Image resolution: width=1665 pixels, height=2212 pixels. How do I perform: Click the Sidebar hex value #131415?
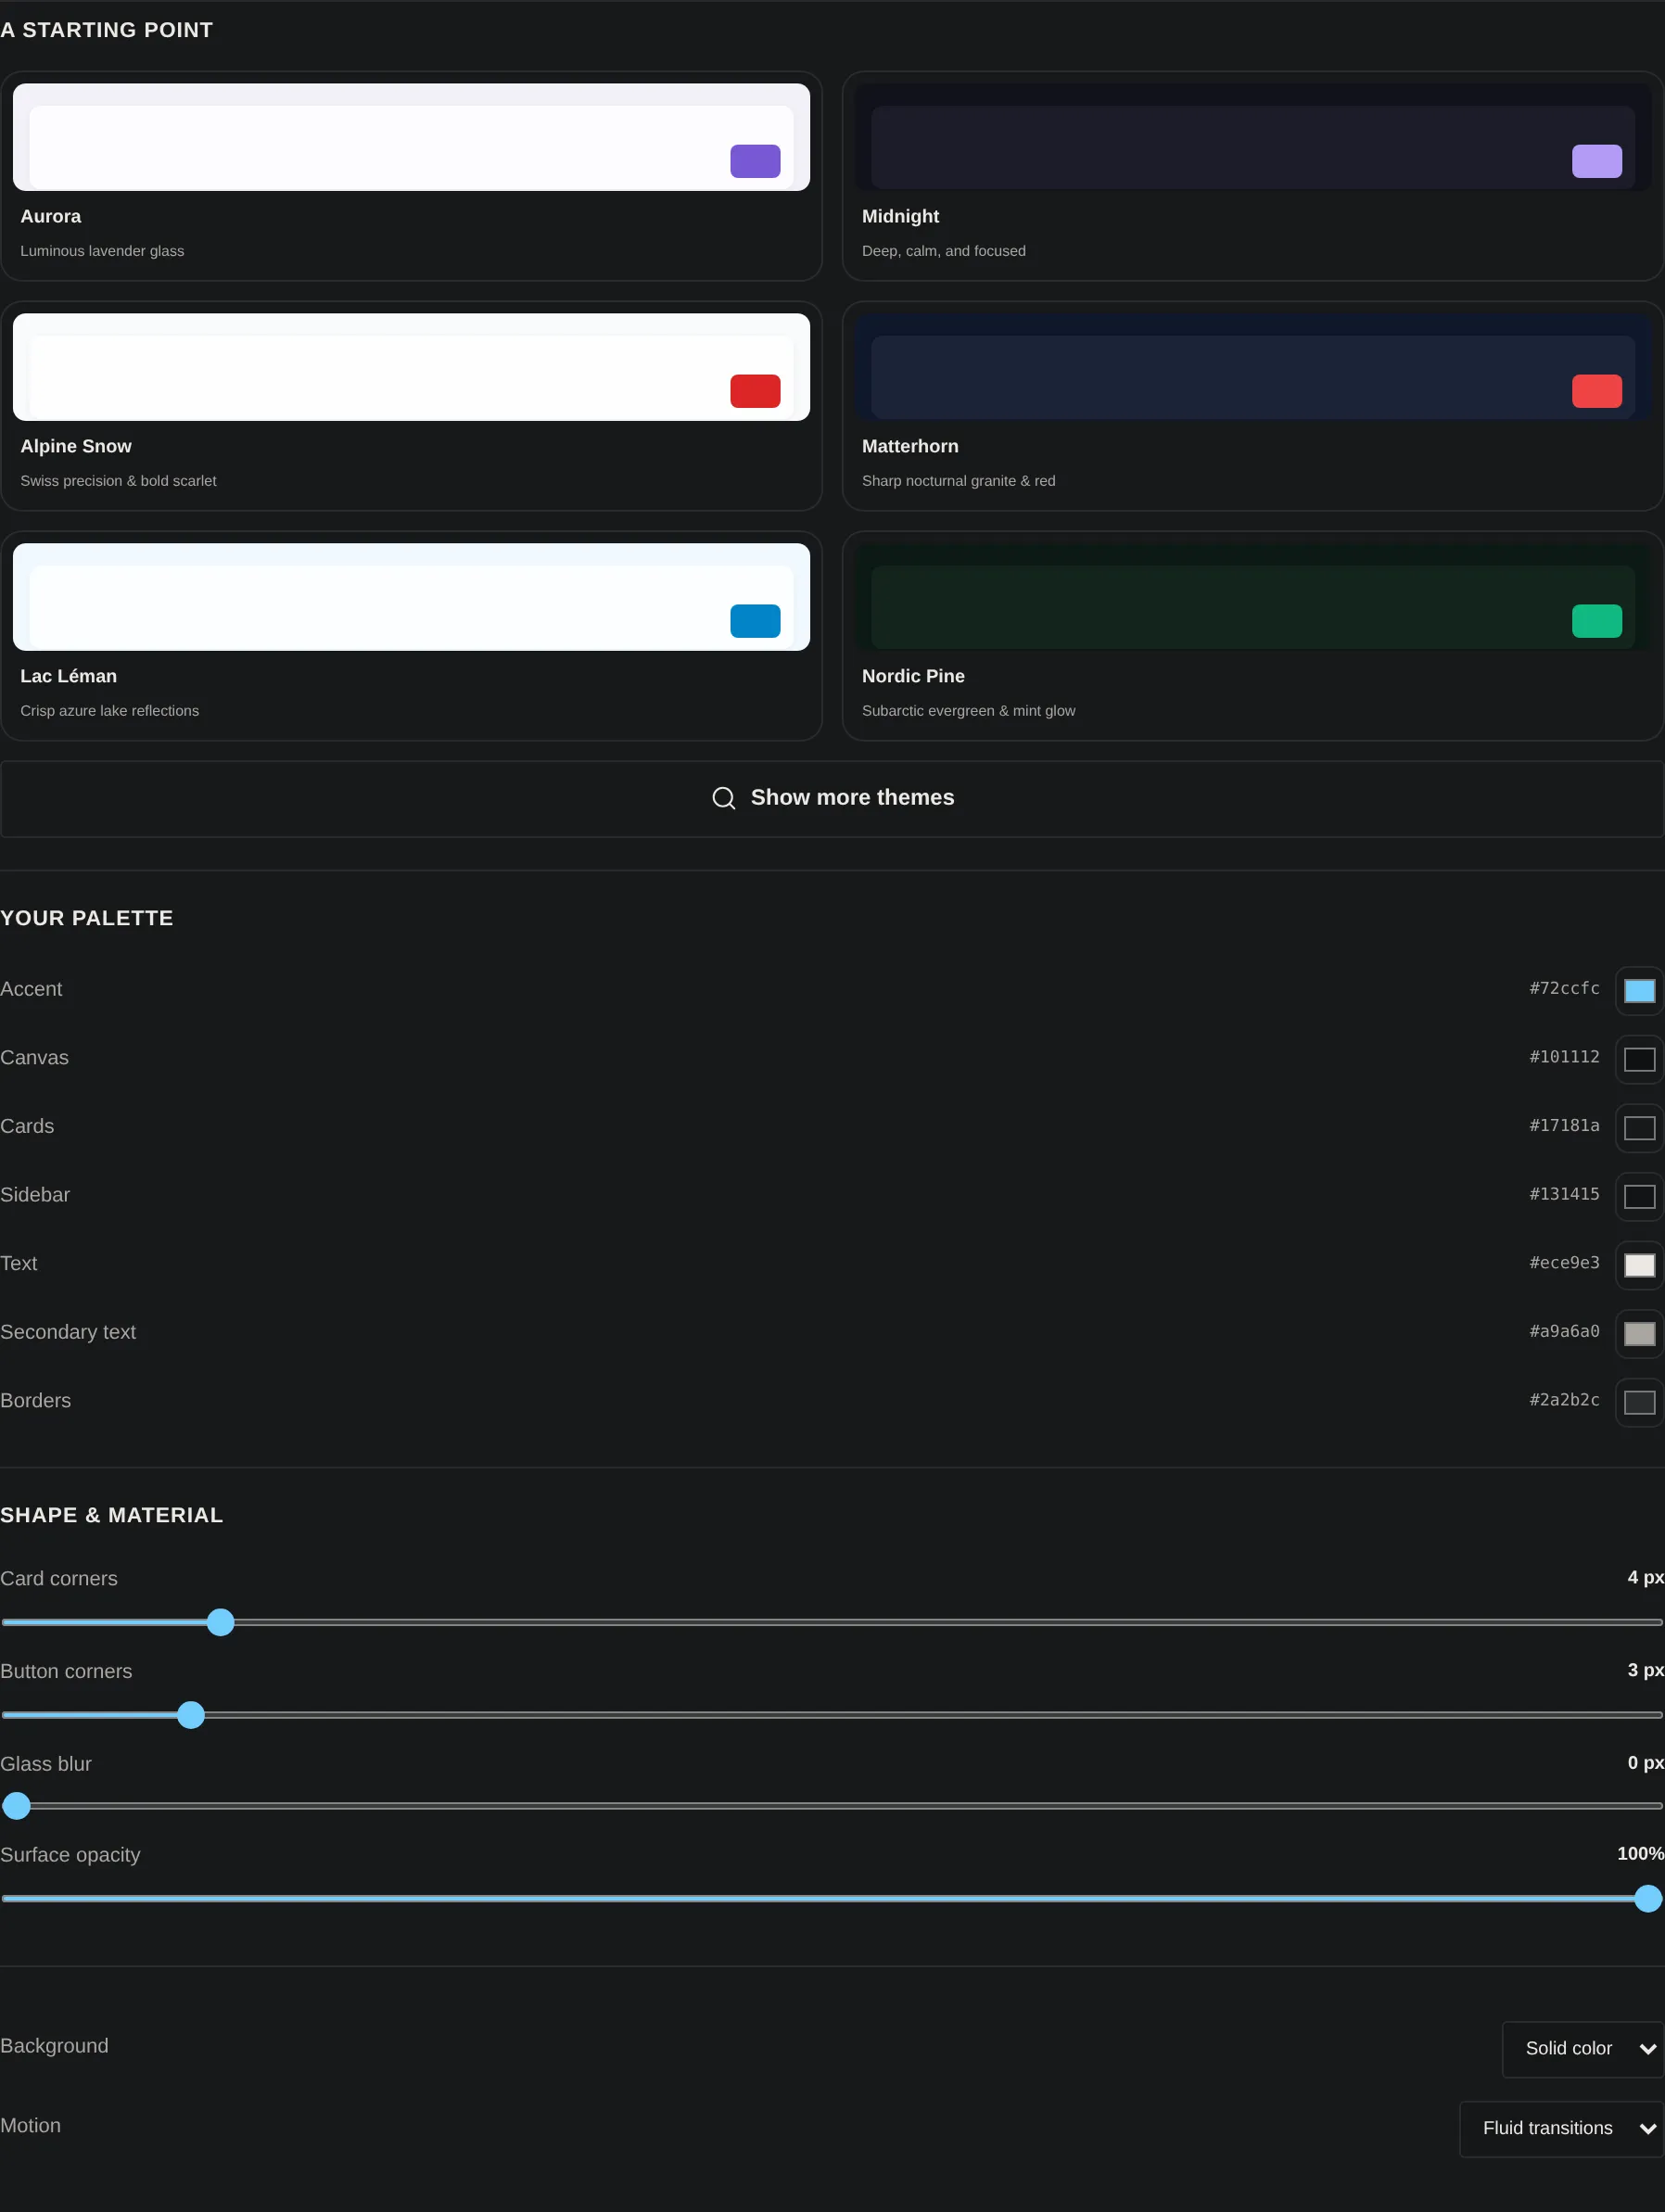coord(1564,1194)
